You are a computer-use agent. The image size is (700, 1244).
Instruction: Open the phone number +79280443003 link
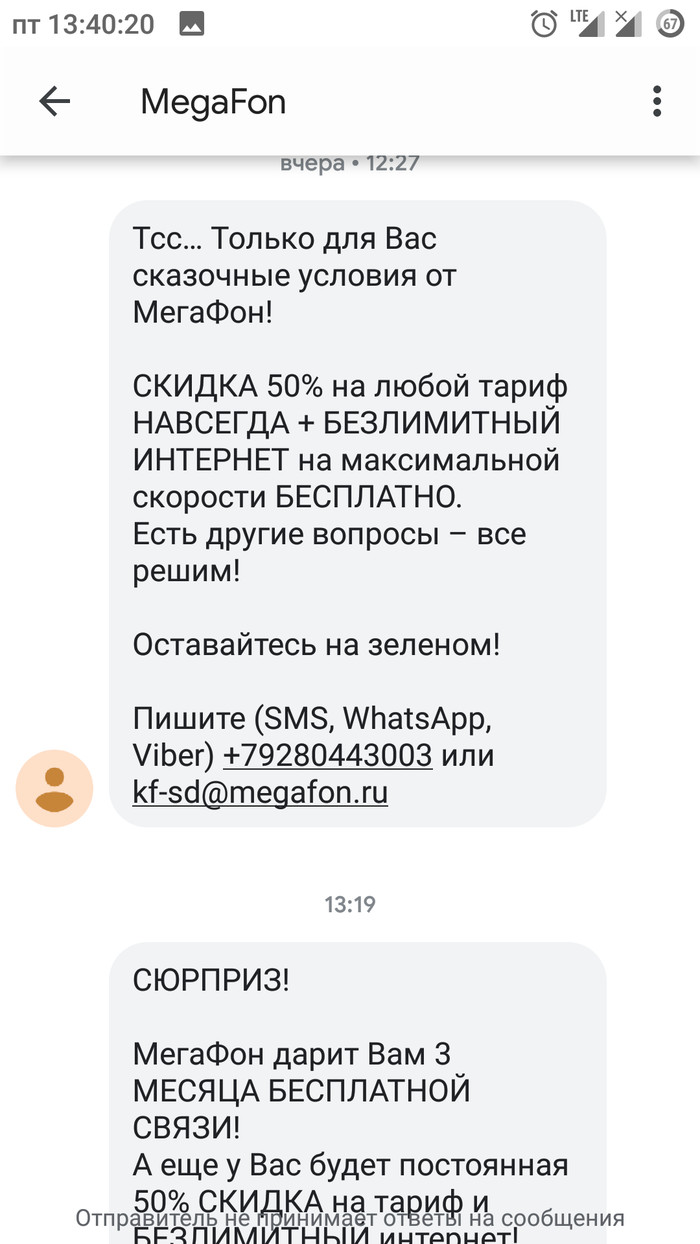328,755
